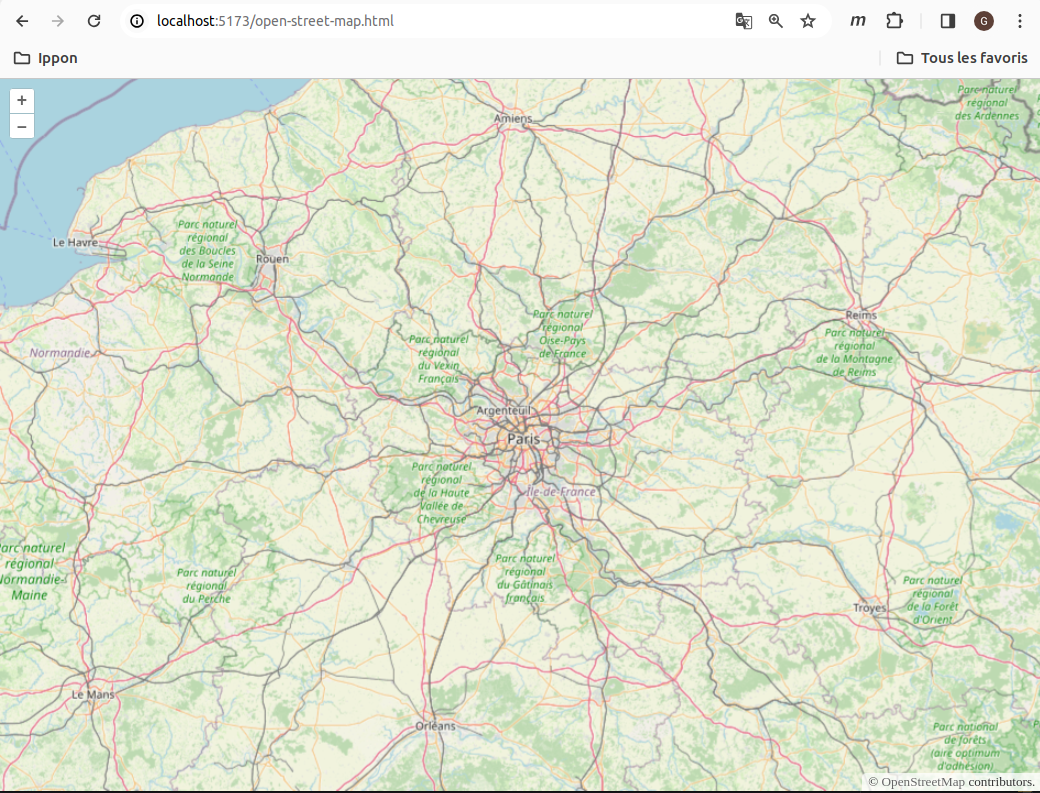This screenshot has height=793, width=1040.
Task: Zoom in with the map "+" button
Action: click(21, 100)
